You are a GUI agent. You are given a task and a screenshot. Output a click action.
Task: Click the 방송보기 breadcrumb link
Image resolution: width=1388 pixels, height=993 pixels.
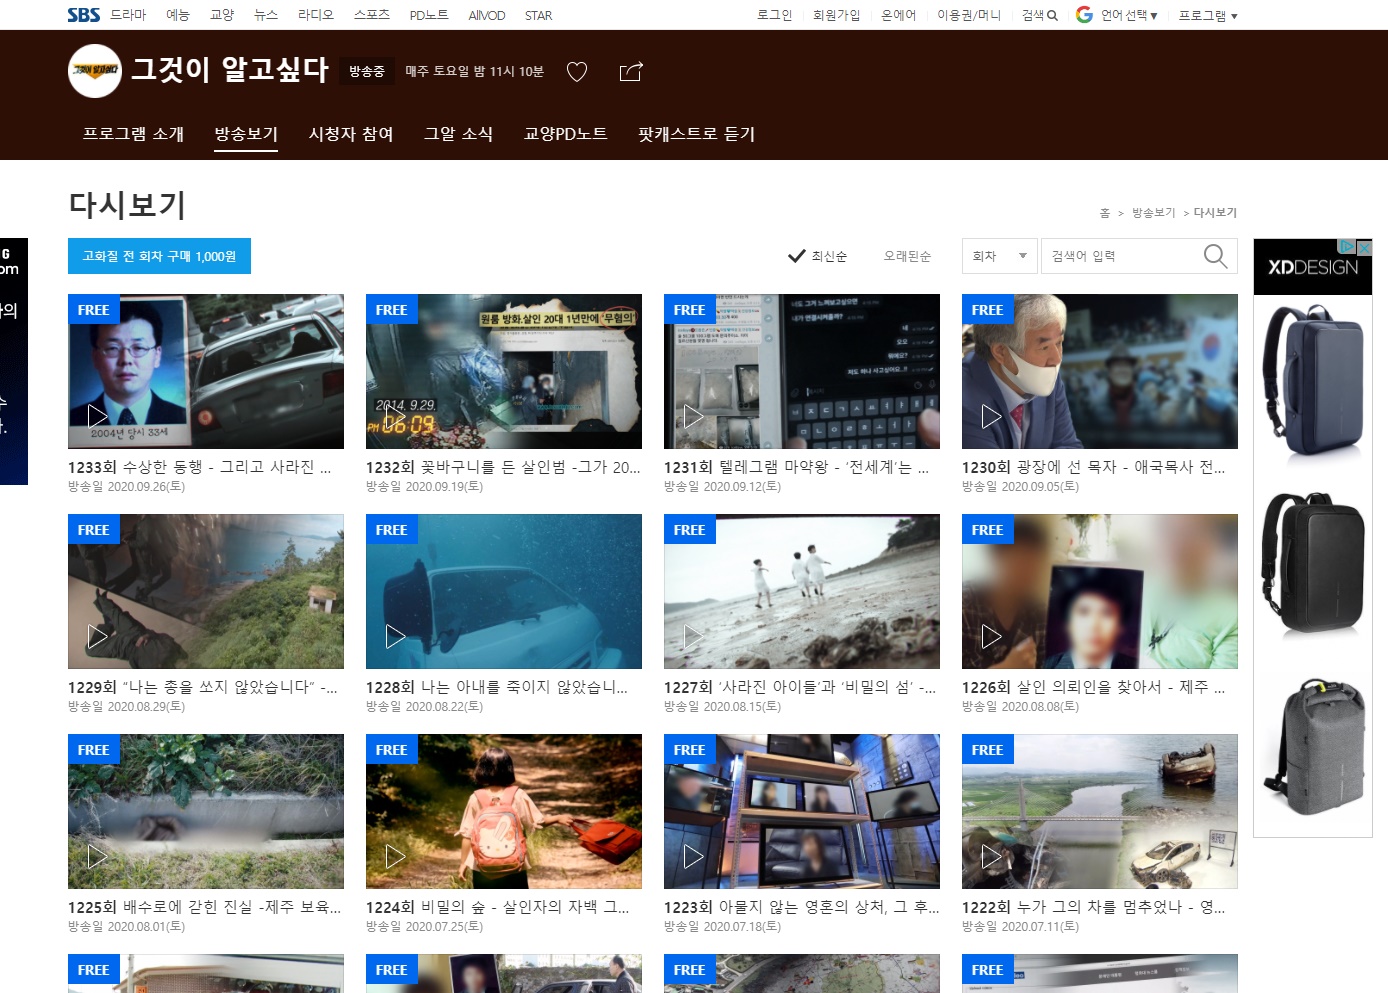[x=1153, y=213]
